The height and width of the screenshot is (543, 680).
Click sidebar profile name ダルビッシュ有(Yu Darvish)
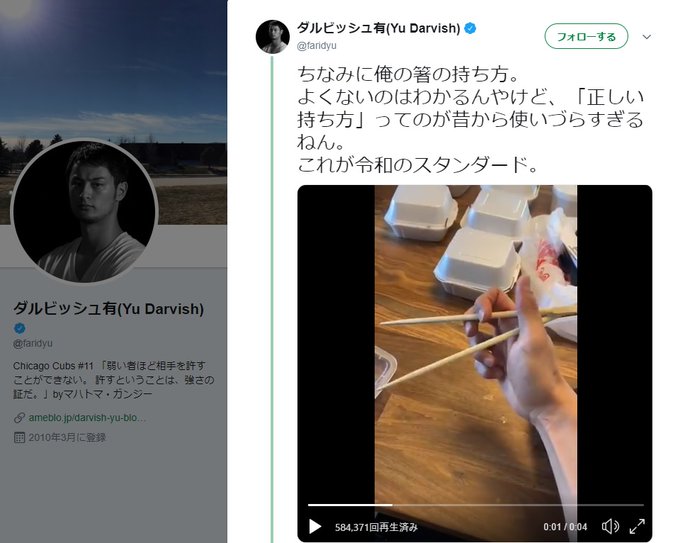tap(108, 309)
